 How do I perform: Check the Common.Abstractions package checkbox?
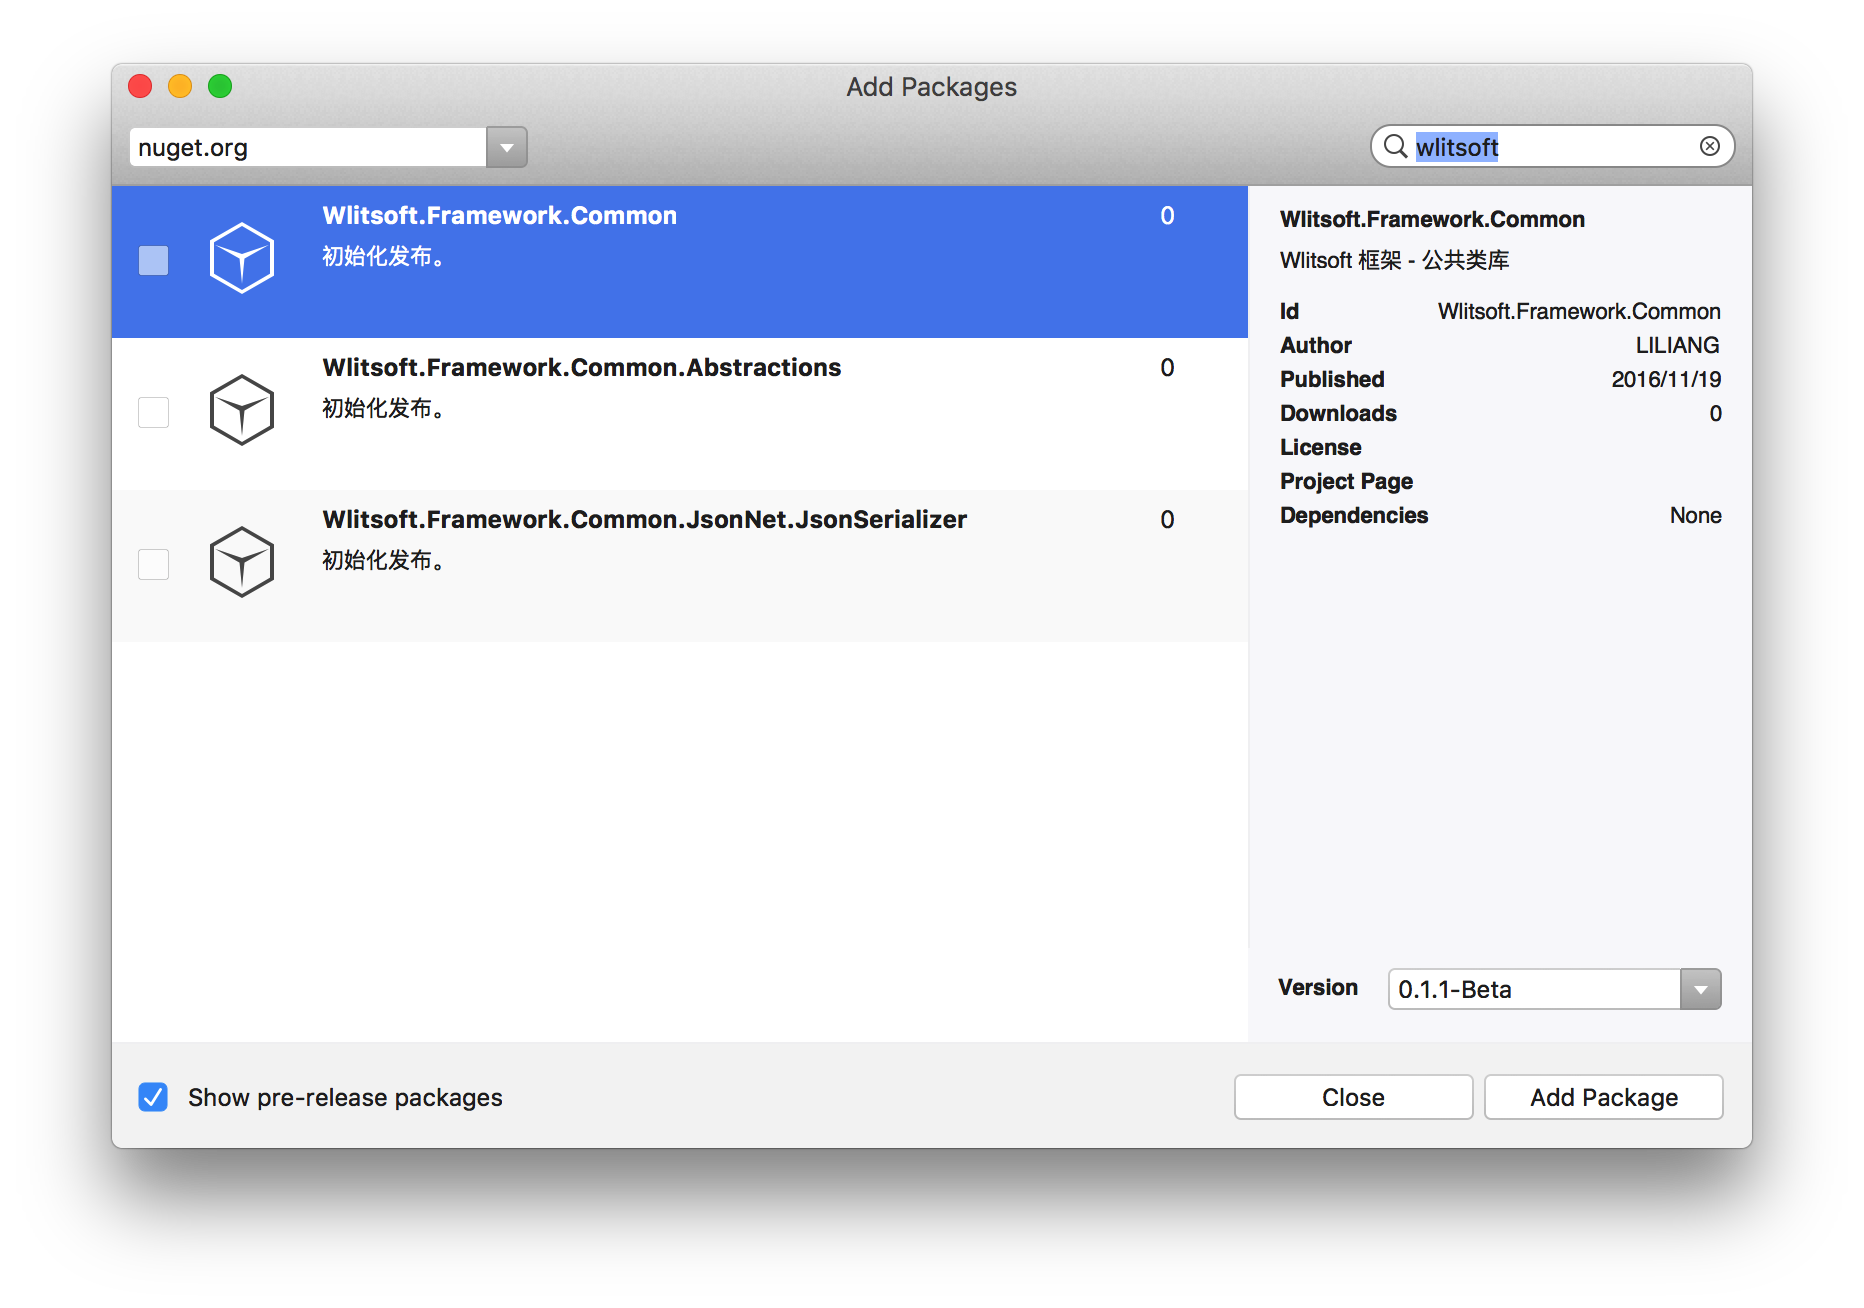[153, 412]
